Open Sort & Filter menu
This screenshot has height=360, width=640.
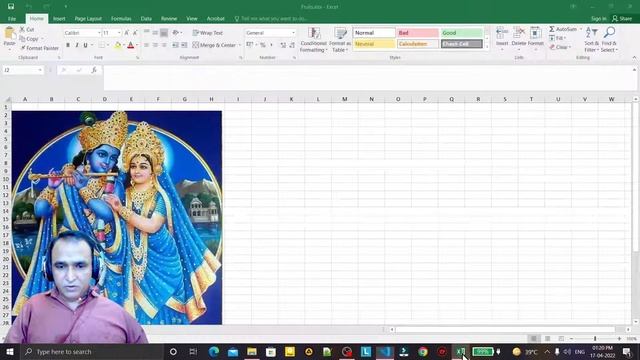coord(591,40)
